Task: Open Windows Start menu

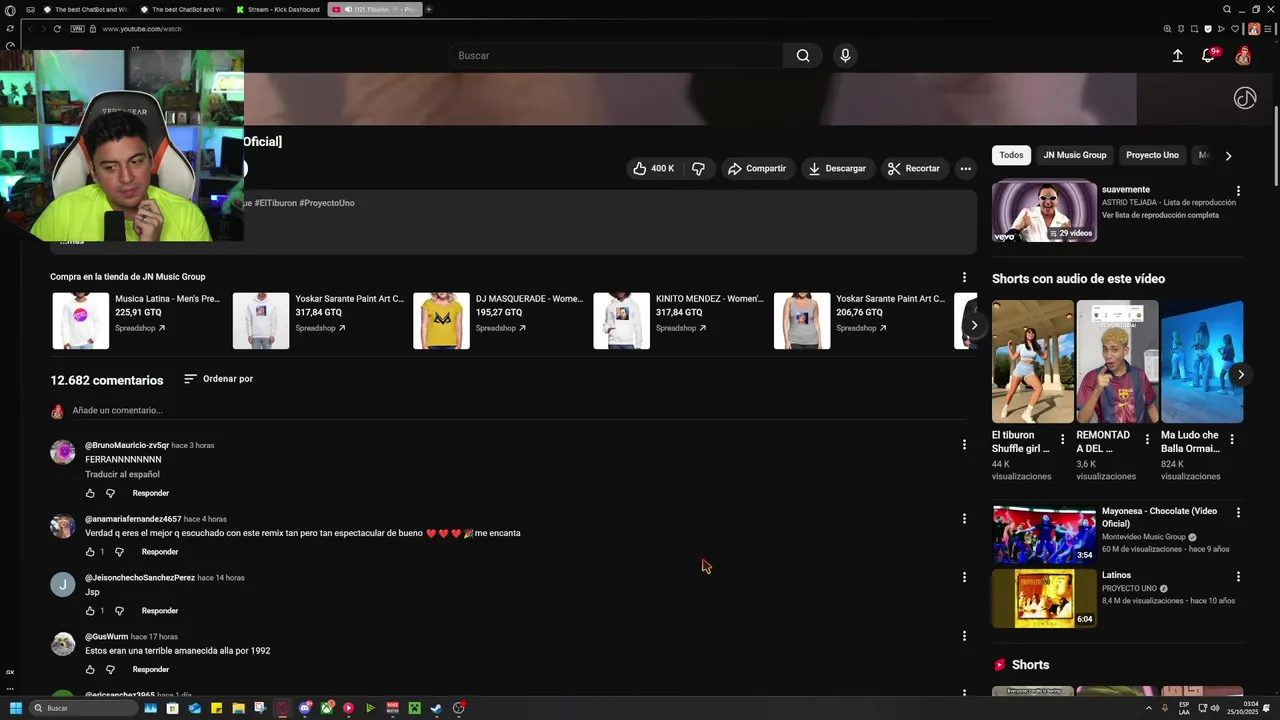Action: point(15,708)
